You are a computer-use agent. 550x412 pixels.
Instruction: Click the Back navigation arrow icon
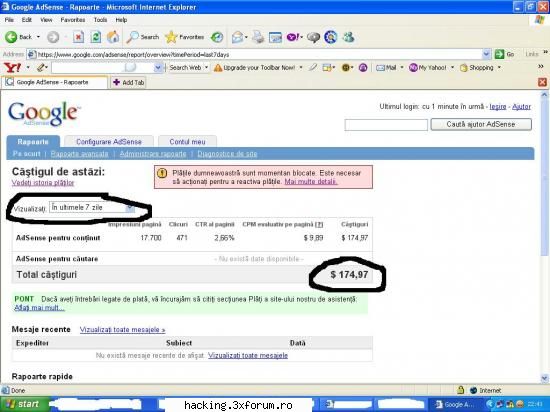11,37
